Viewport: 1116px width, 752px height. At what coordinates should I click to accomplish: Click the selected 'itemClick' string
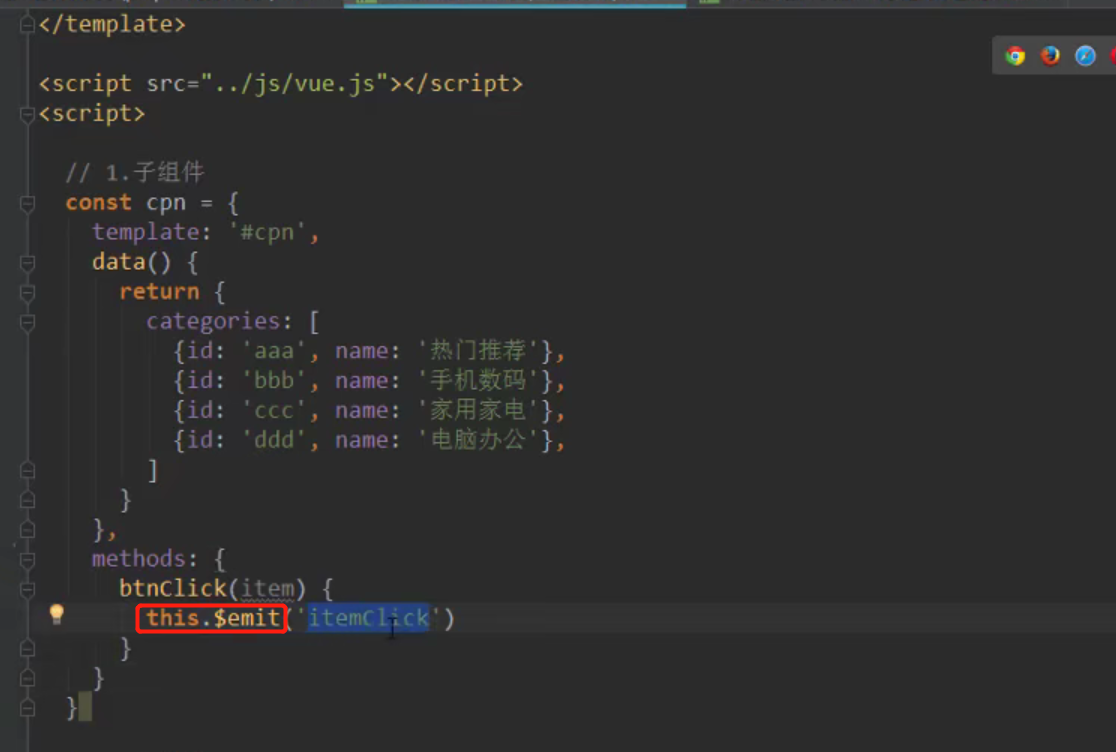click(369, 618)
